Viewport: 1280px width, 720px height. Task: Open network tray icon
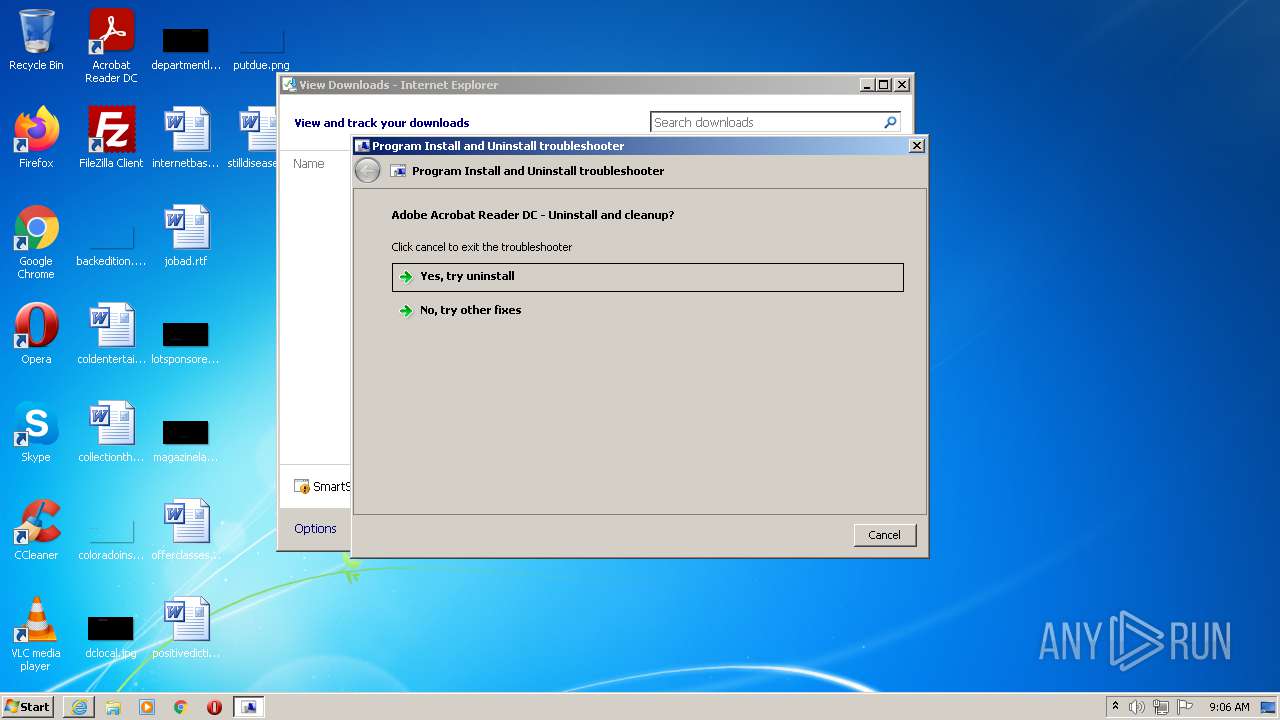click(x=1161, y=707)
